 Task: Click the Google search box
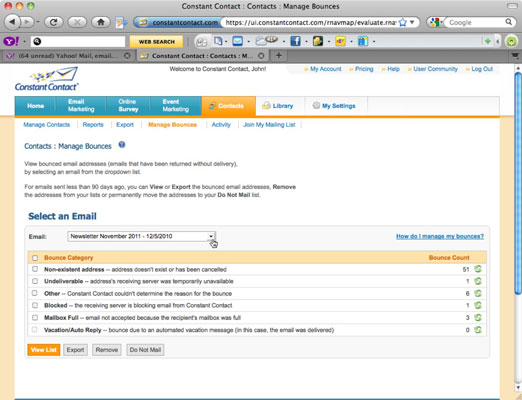pos(475,22)
